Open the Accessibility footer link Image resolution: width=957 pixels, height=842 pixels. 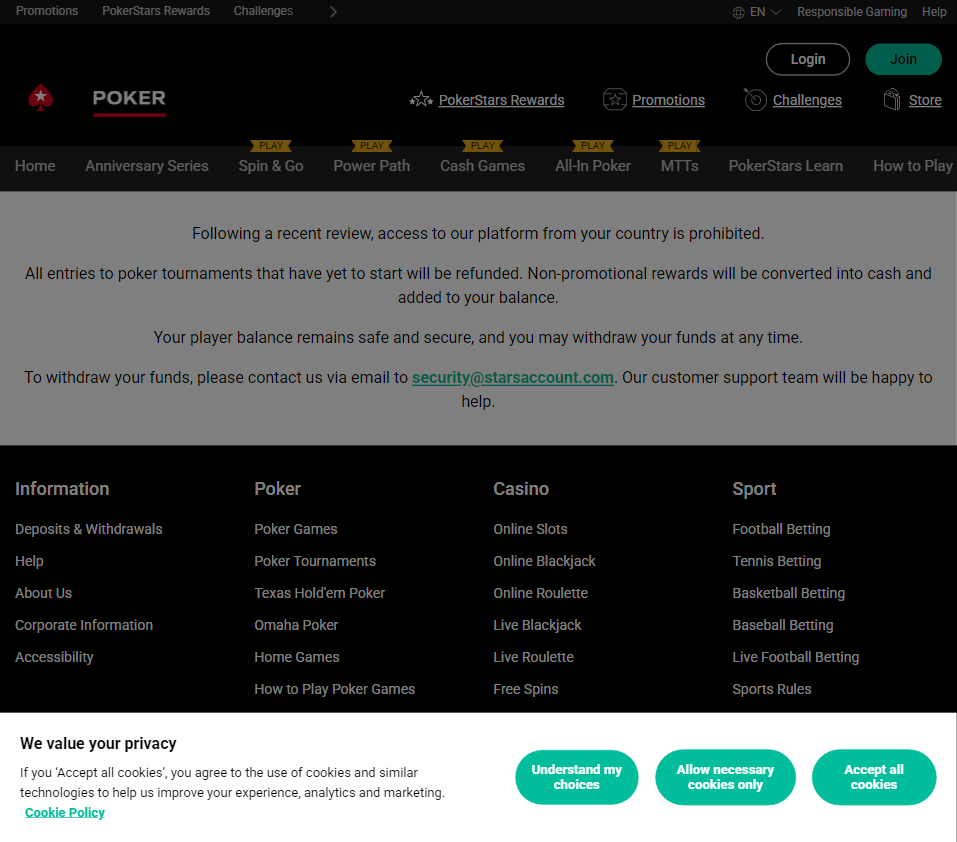[x=54, y=657]
